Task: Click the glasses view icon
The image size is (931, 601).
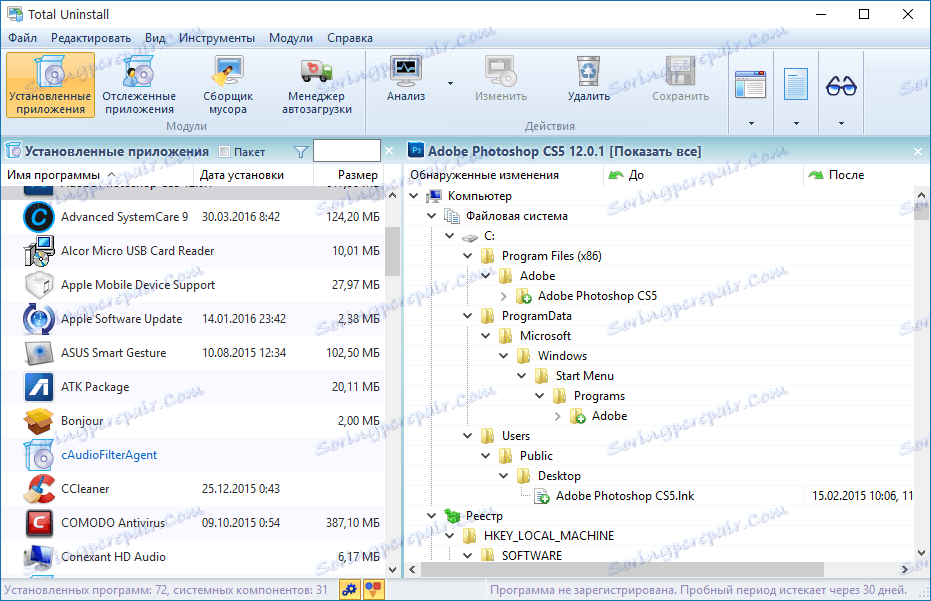Action: pyautogui.click(x=841, y=86)
